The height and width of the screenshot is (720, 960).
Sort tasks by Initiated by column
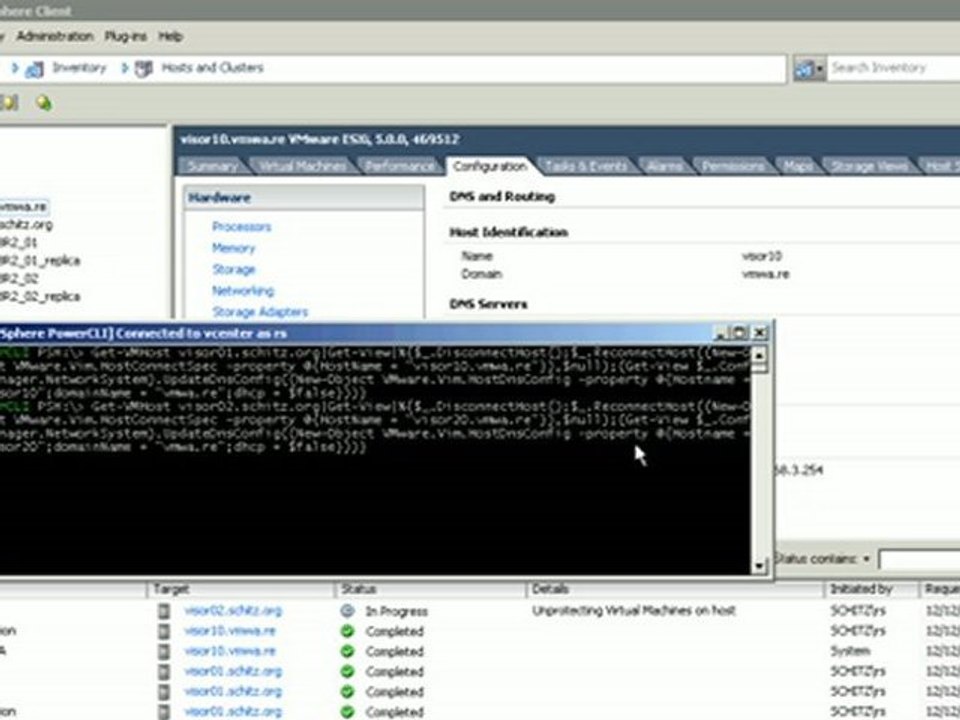(871, 589)
